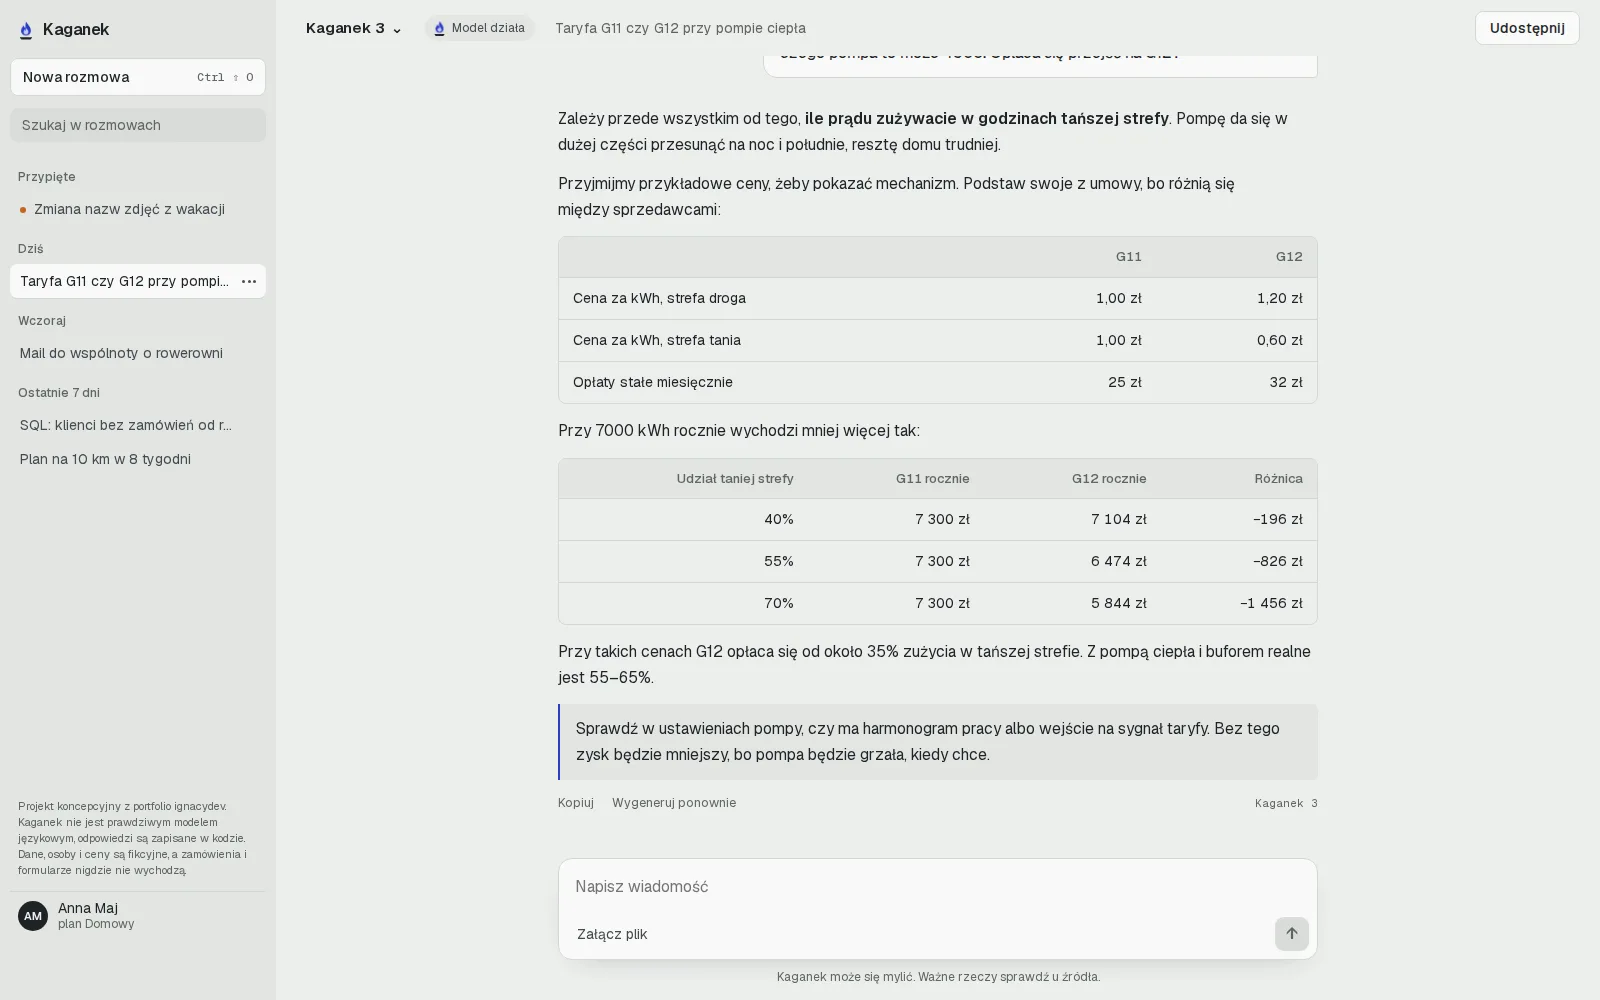Click Kopiuj under the response
Viewport: 1600px width, 1000px height.
click(576, 803)
